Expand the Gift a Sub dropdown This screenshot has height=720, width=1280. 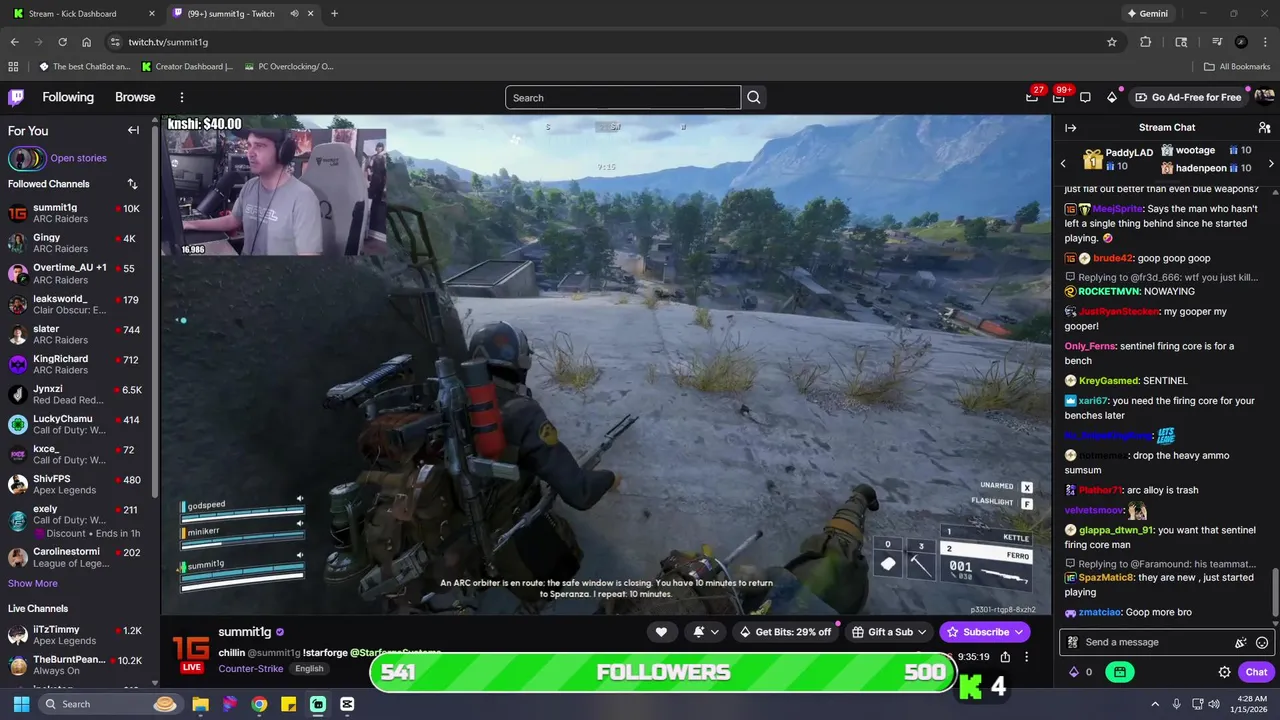(x=890, y=632)
